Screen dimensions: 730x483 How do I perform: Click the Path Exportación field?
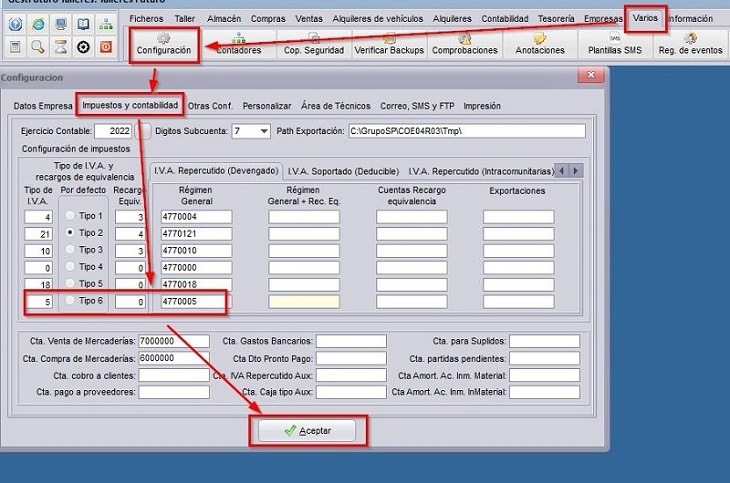point(467,131)
